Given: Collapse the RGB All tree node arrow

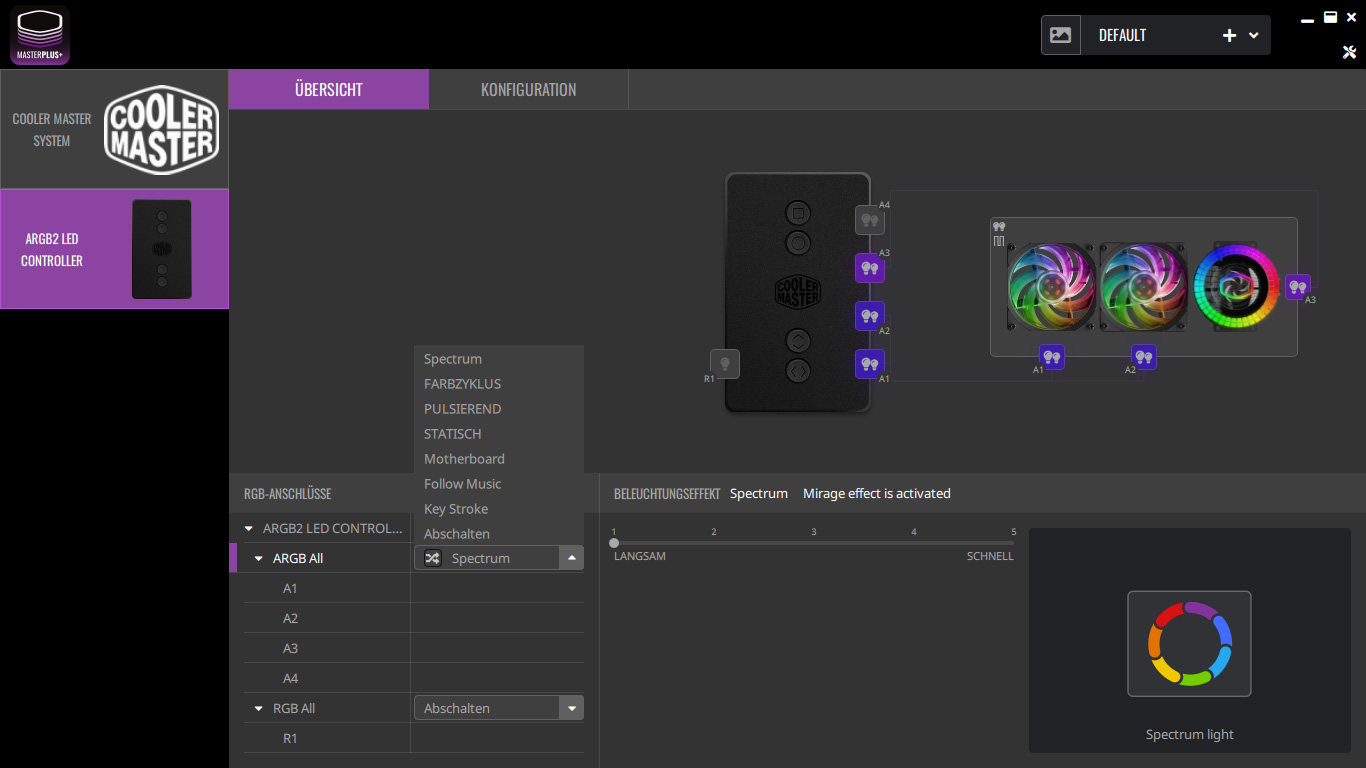Looking at the screenshot, I should [x=259, y=708].
